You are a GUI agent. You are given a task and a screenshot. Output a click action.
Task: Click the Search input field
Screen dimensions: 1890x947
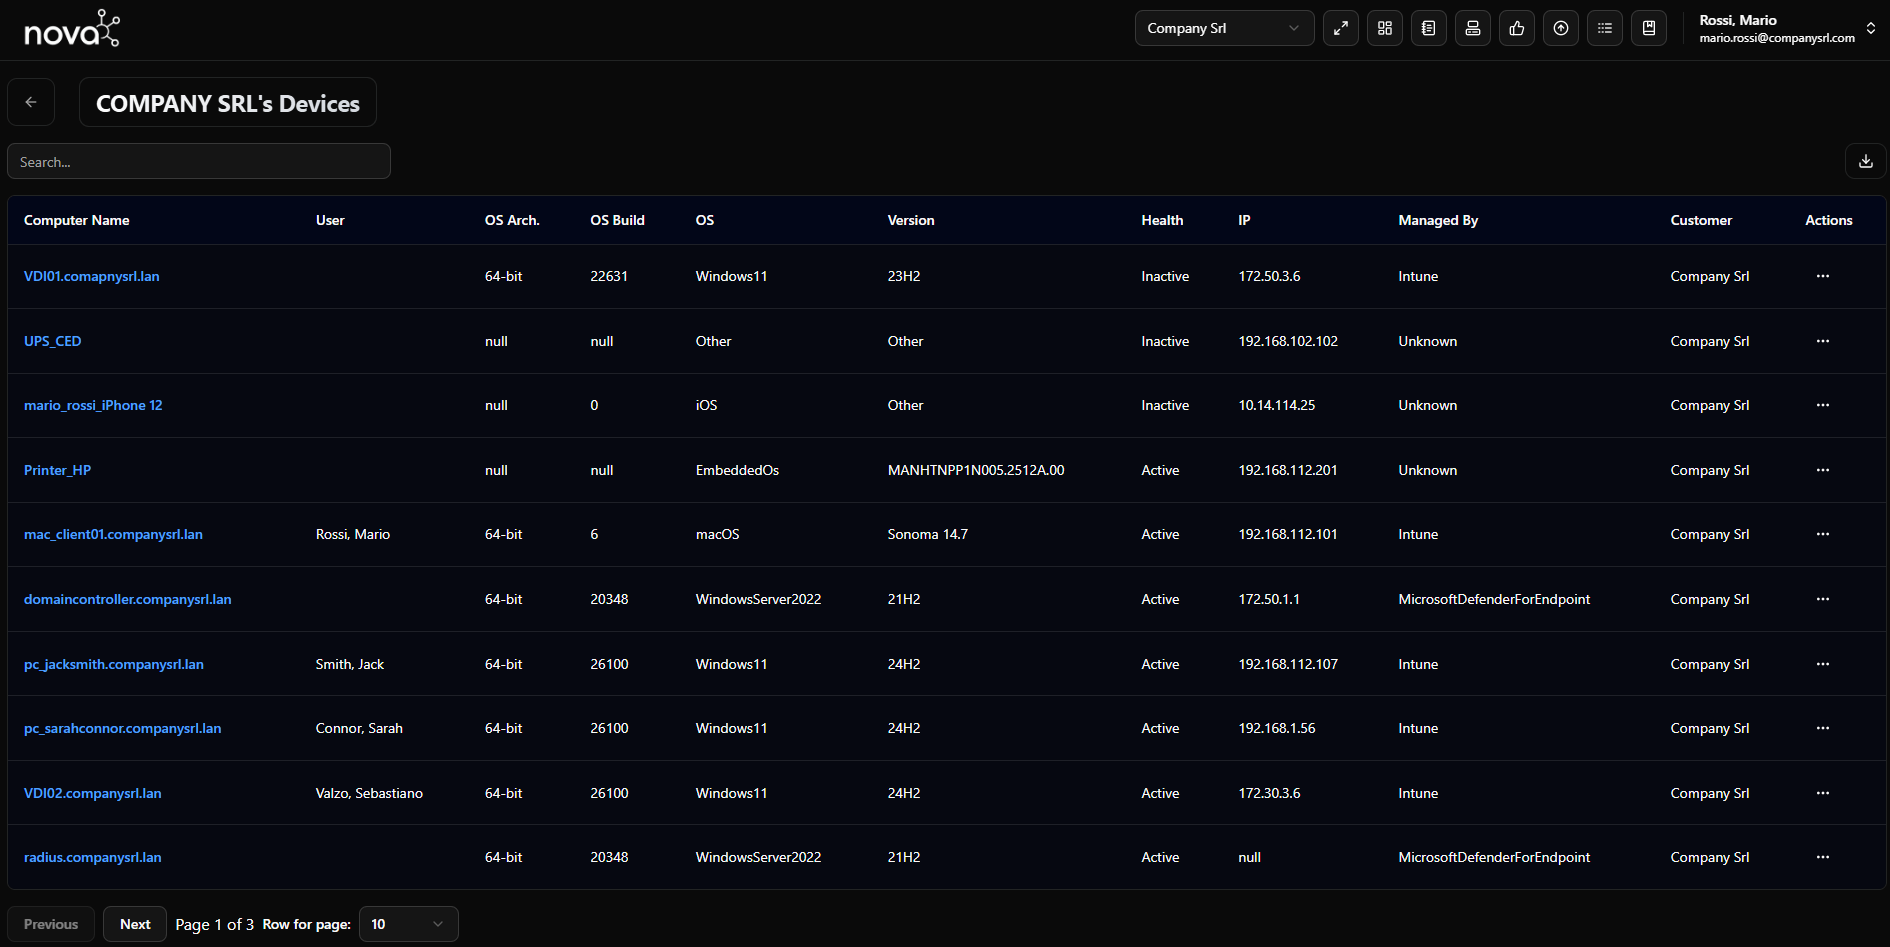[198, 161]
